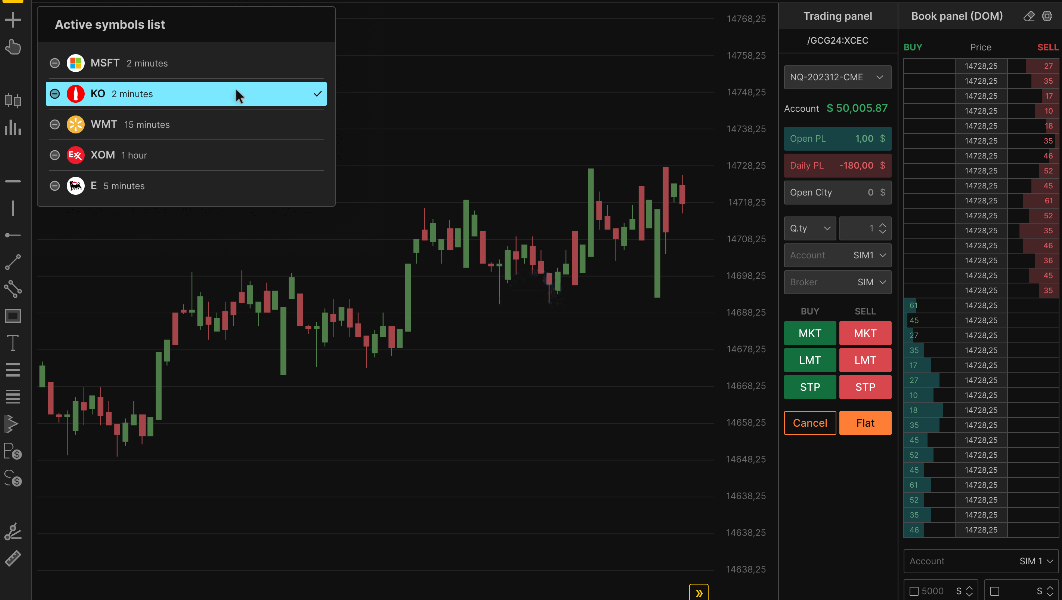Screen dimensions: 1062x600
Task: Select the four-line levels tool
Action: (13, 397)
